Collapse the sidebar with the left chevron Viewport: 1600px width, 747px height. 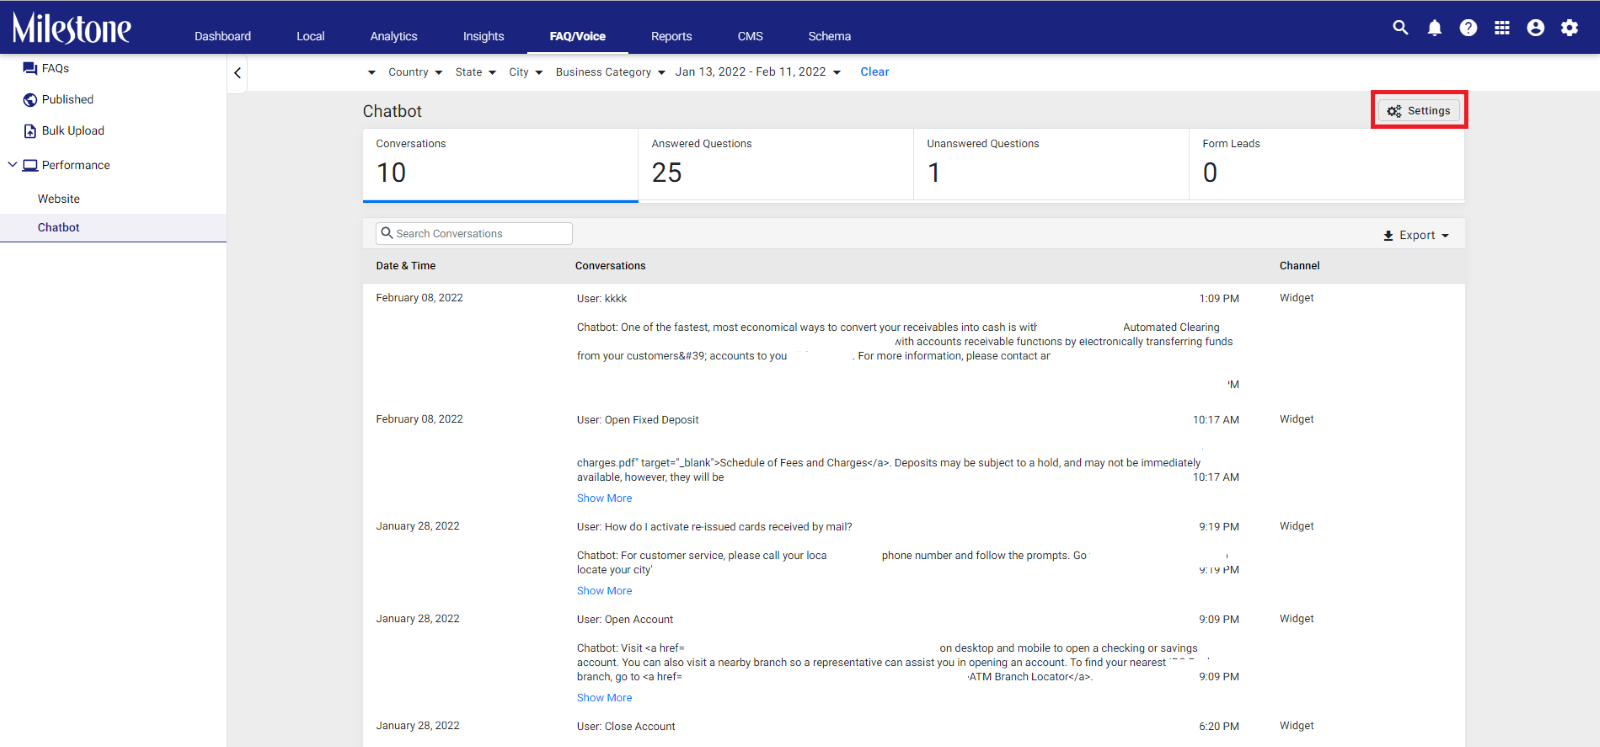[237, 73]
